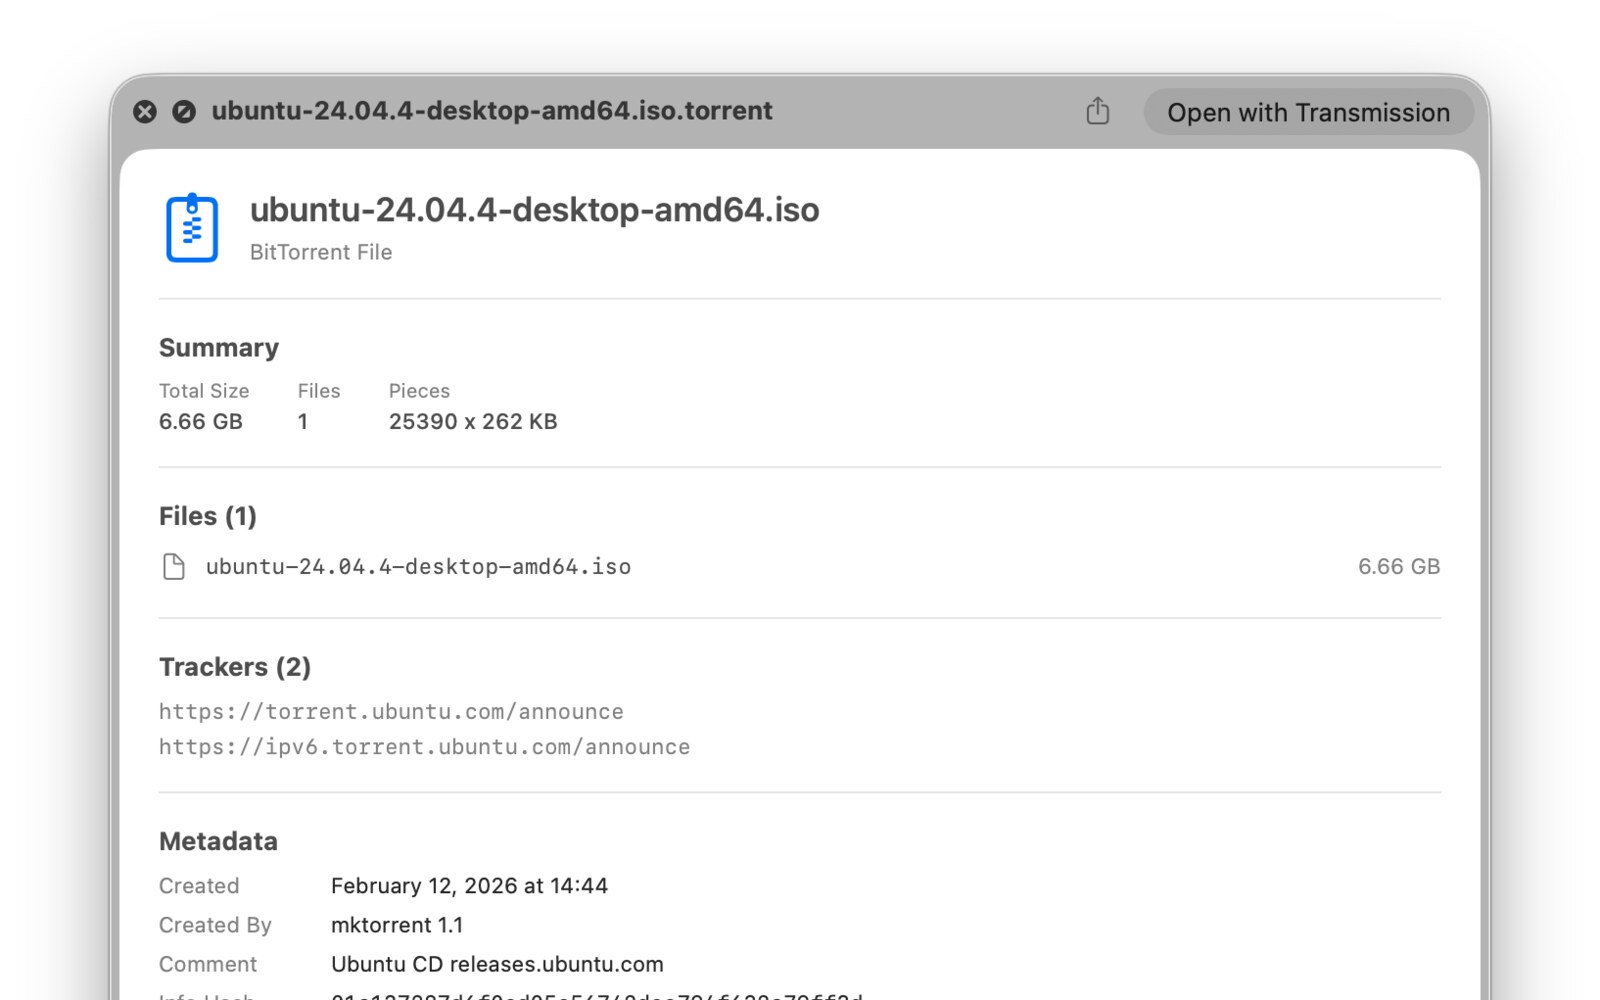Click the created date February 12, 2026 at 14:44
The height and width of the screenshot is (1000, 1600).
(469, 886)
